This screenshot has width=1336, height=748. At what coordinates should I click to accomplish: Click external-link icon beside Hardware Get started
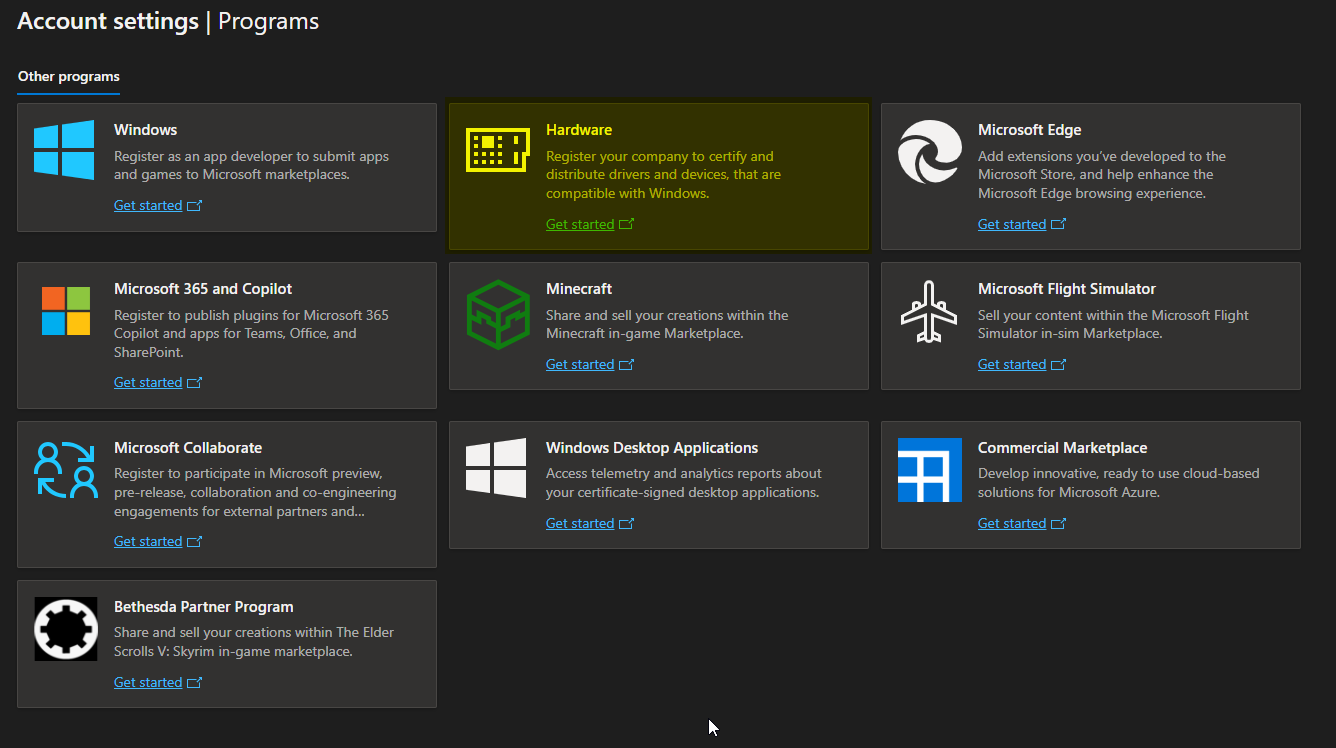627,225
